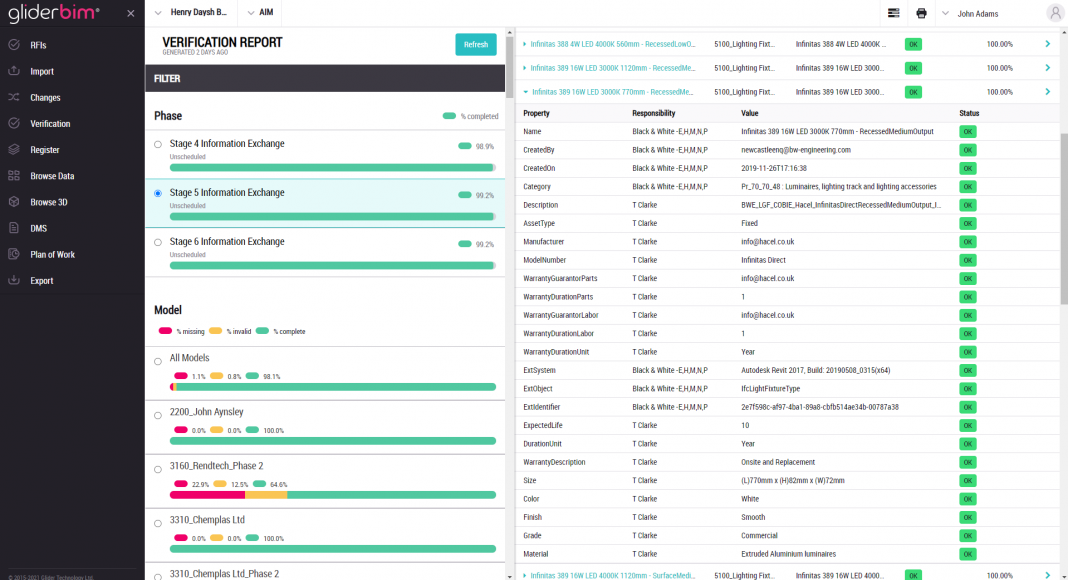Click the IfcLightFixtureType value
This screenshot has width=1068, height=580.
pyautogui.click(x=770, y=389)
